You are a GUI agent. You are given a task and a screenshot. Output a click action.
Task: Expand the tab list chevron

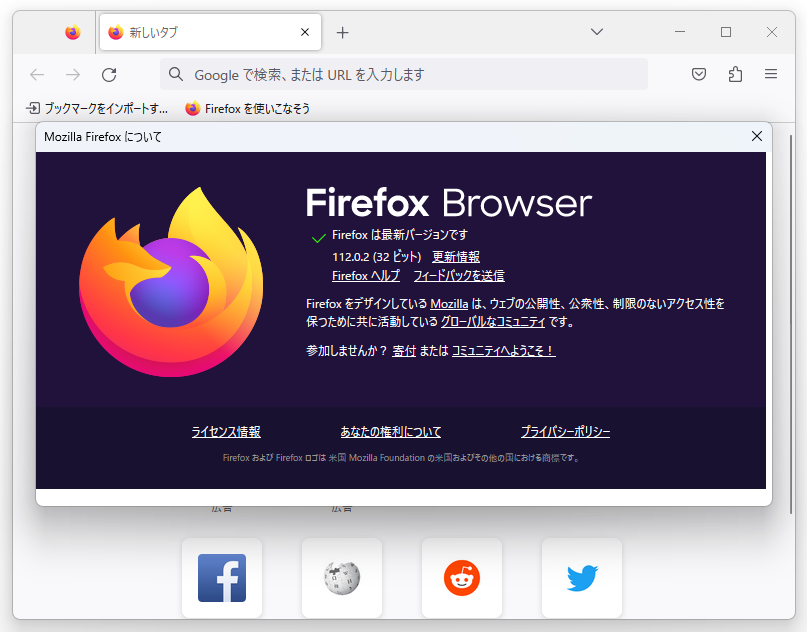tap(597, 32)
